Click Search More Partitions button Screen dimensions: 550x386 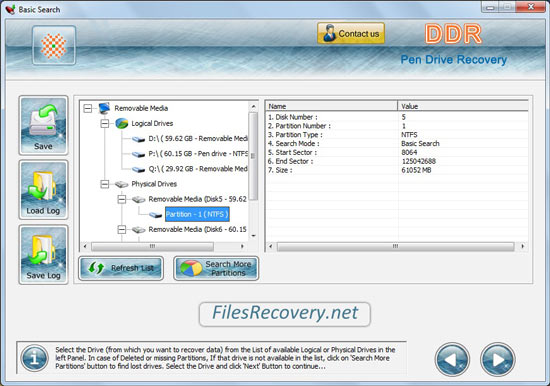pyautogui.click(x=216, y=268)
